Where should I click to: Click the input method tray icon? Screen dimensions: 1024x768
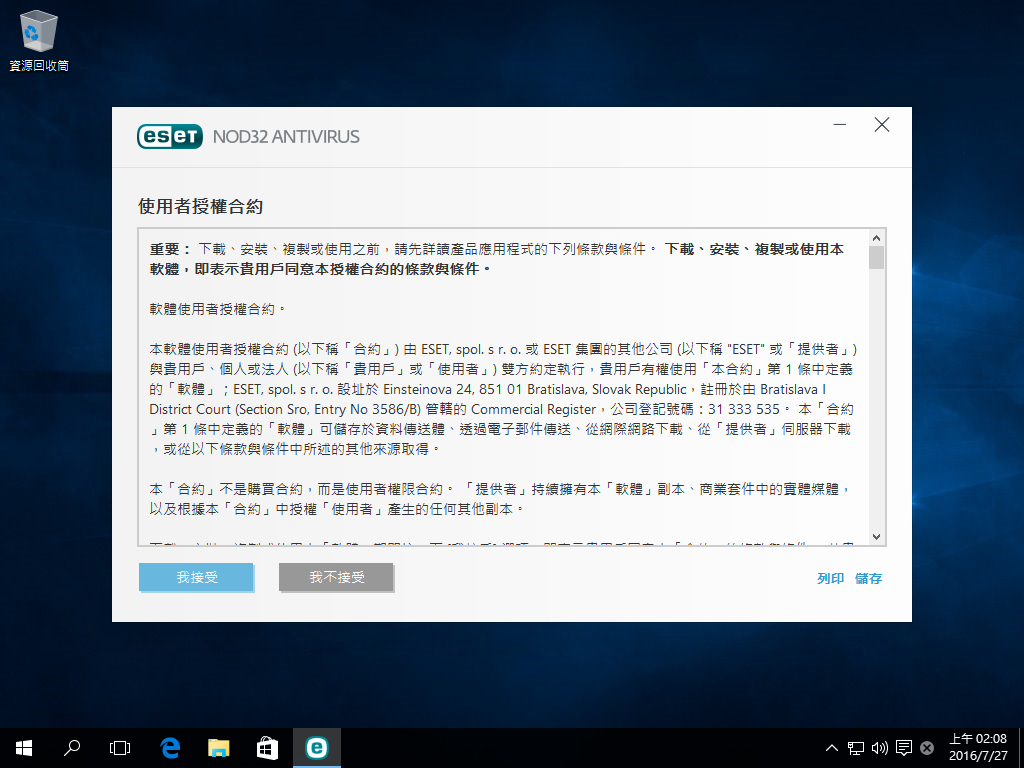pos(927,748)
